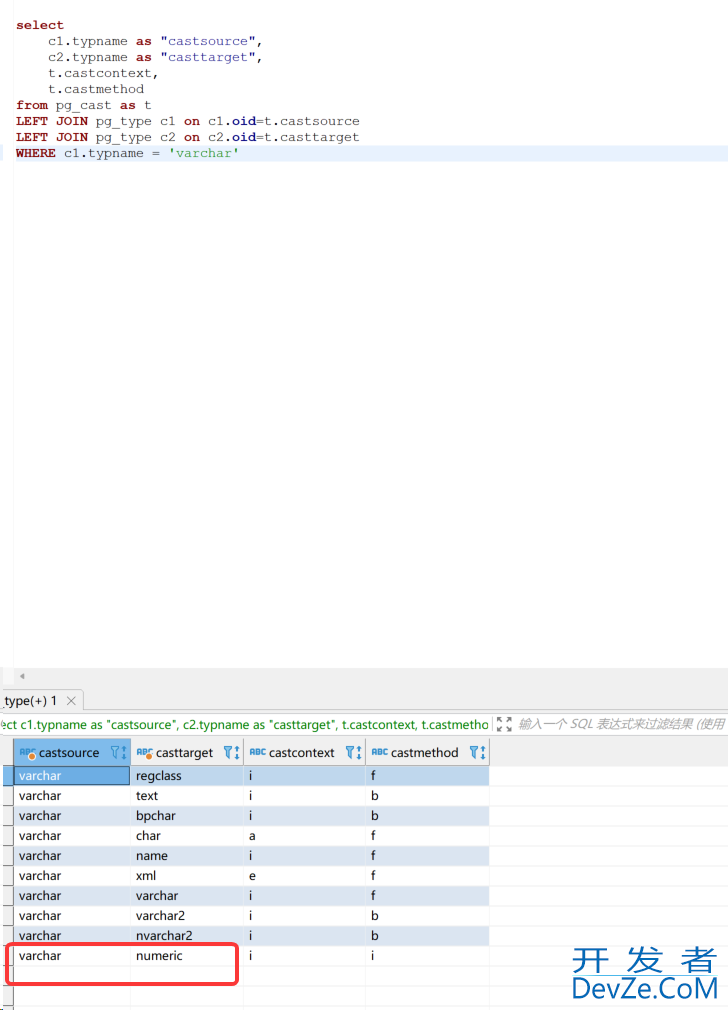
Task: Close the pg_type(+) 1 result tab
Action: tap(71, 701)
